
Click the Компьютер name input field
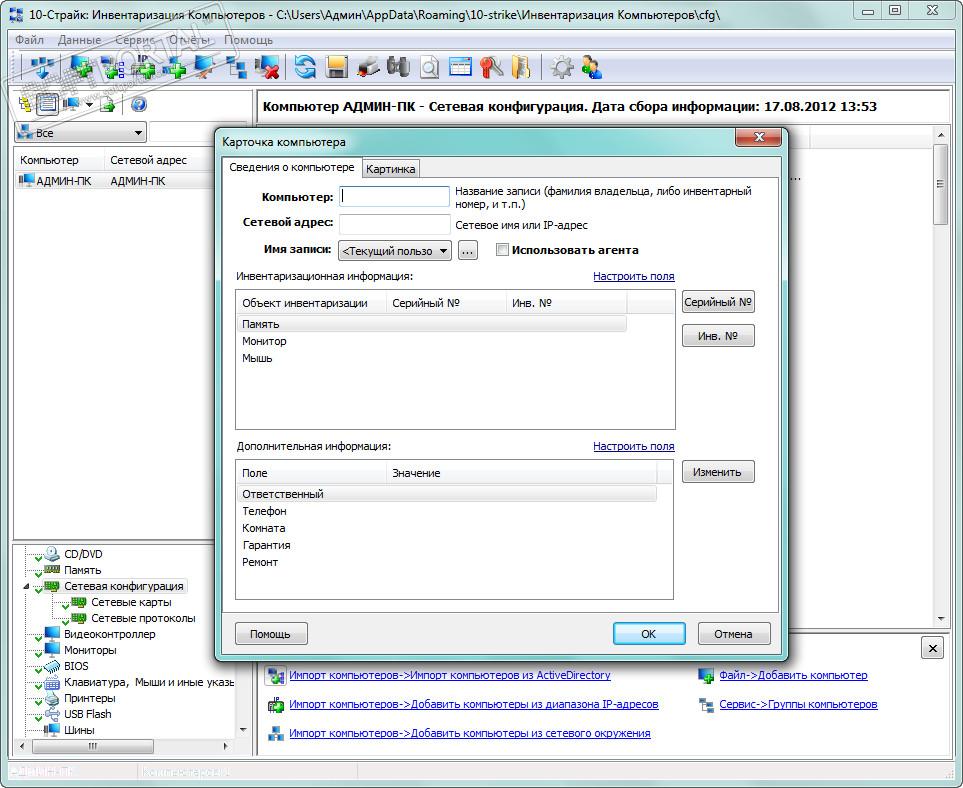click(394, 197)
